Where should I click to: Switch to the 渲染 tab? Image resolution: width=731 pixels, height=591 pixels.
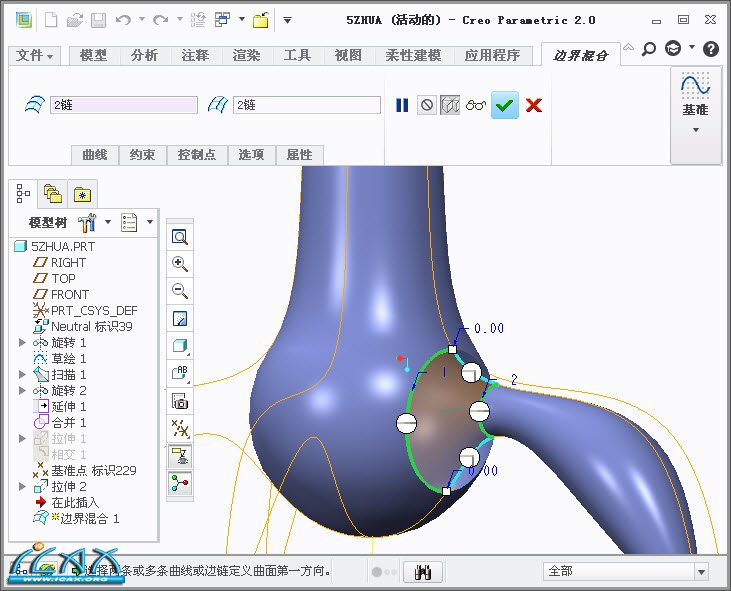point(247,55)
